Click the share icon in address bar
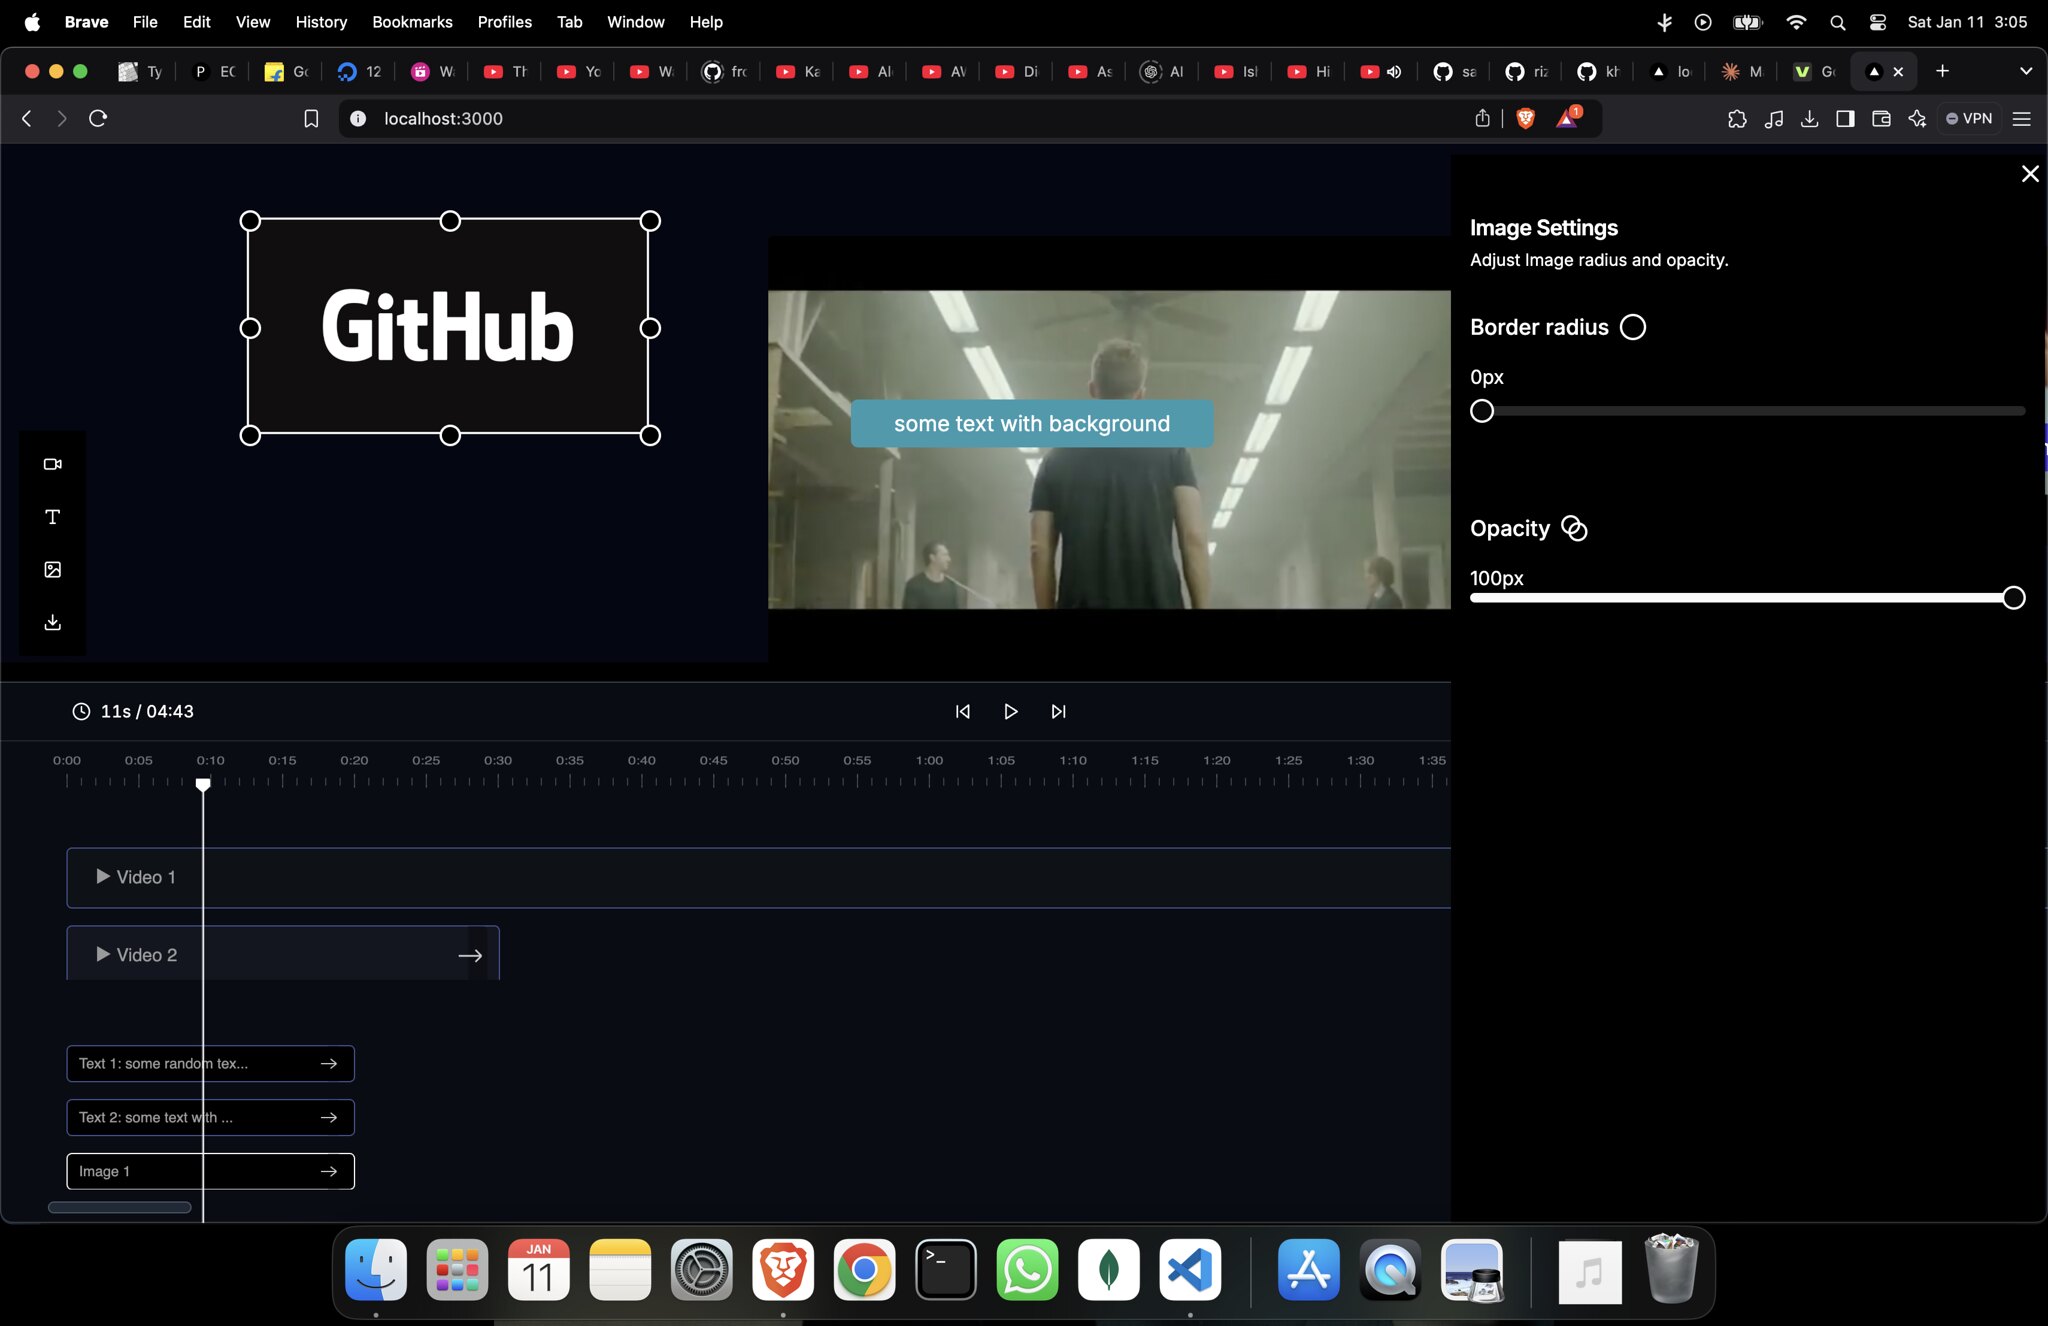This screenshot has height=1326, width=2048. [x=1482, y=119]
